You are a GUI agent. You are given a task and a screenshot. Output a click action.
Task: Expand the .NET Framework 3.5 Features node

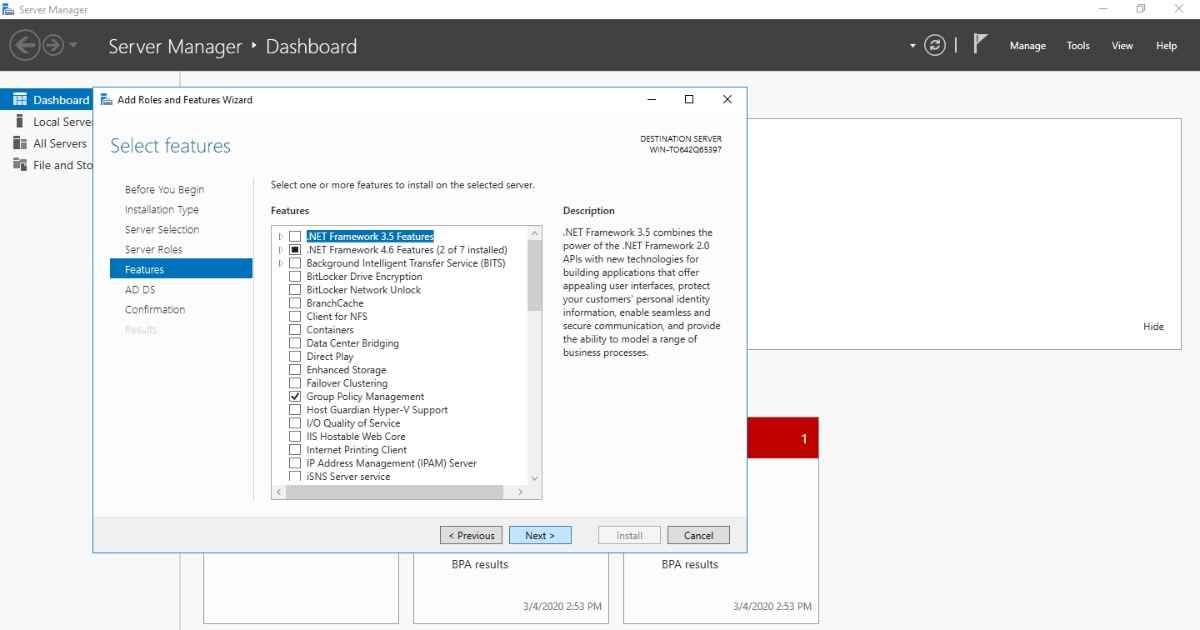[281, 236]
